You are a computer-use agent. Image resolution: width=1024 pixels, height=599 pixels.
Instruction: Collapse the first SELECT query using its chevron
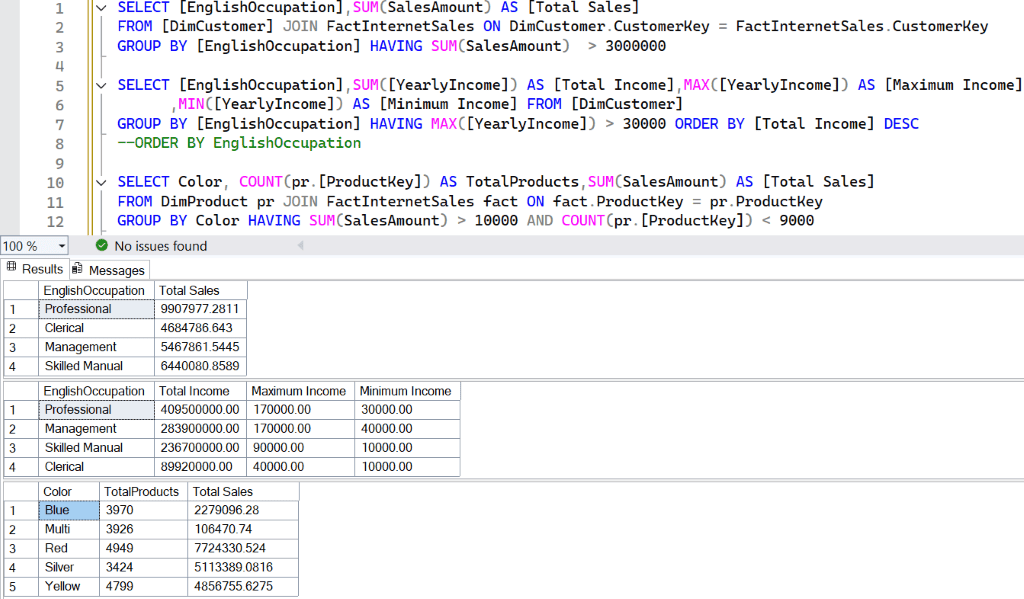(x=100, y=7)
